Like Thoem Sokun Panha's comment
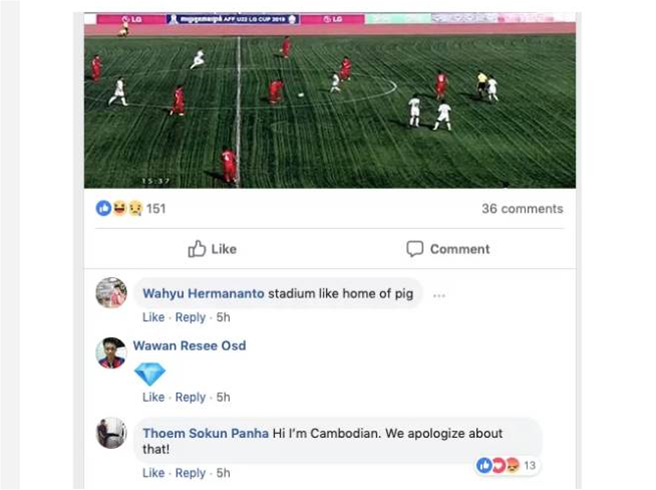 (153, 473)
